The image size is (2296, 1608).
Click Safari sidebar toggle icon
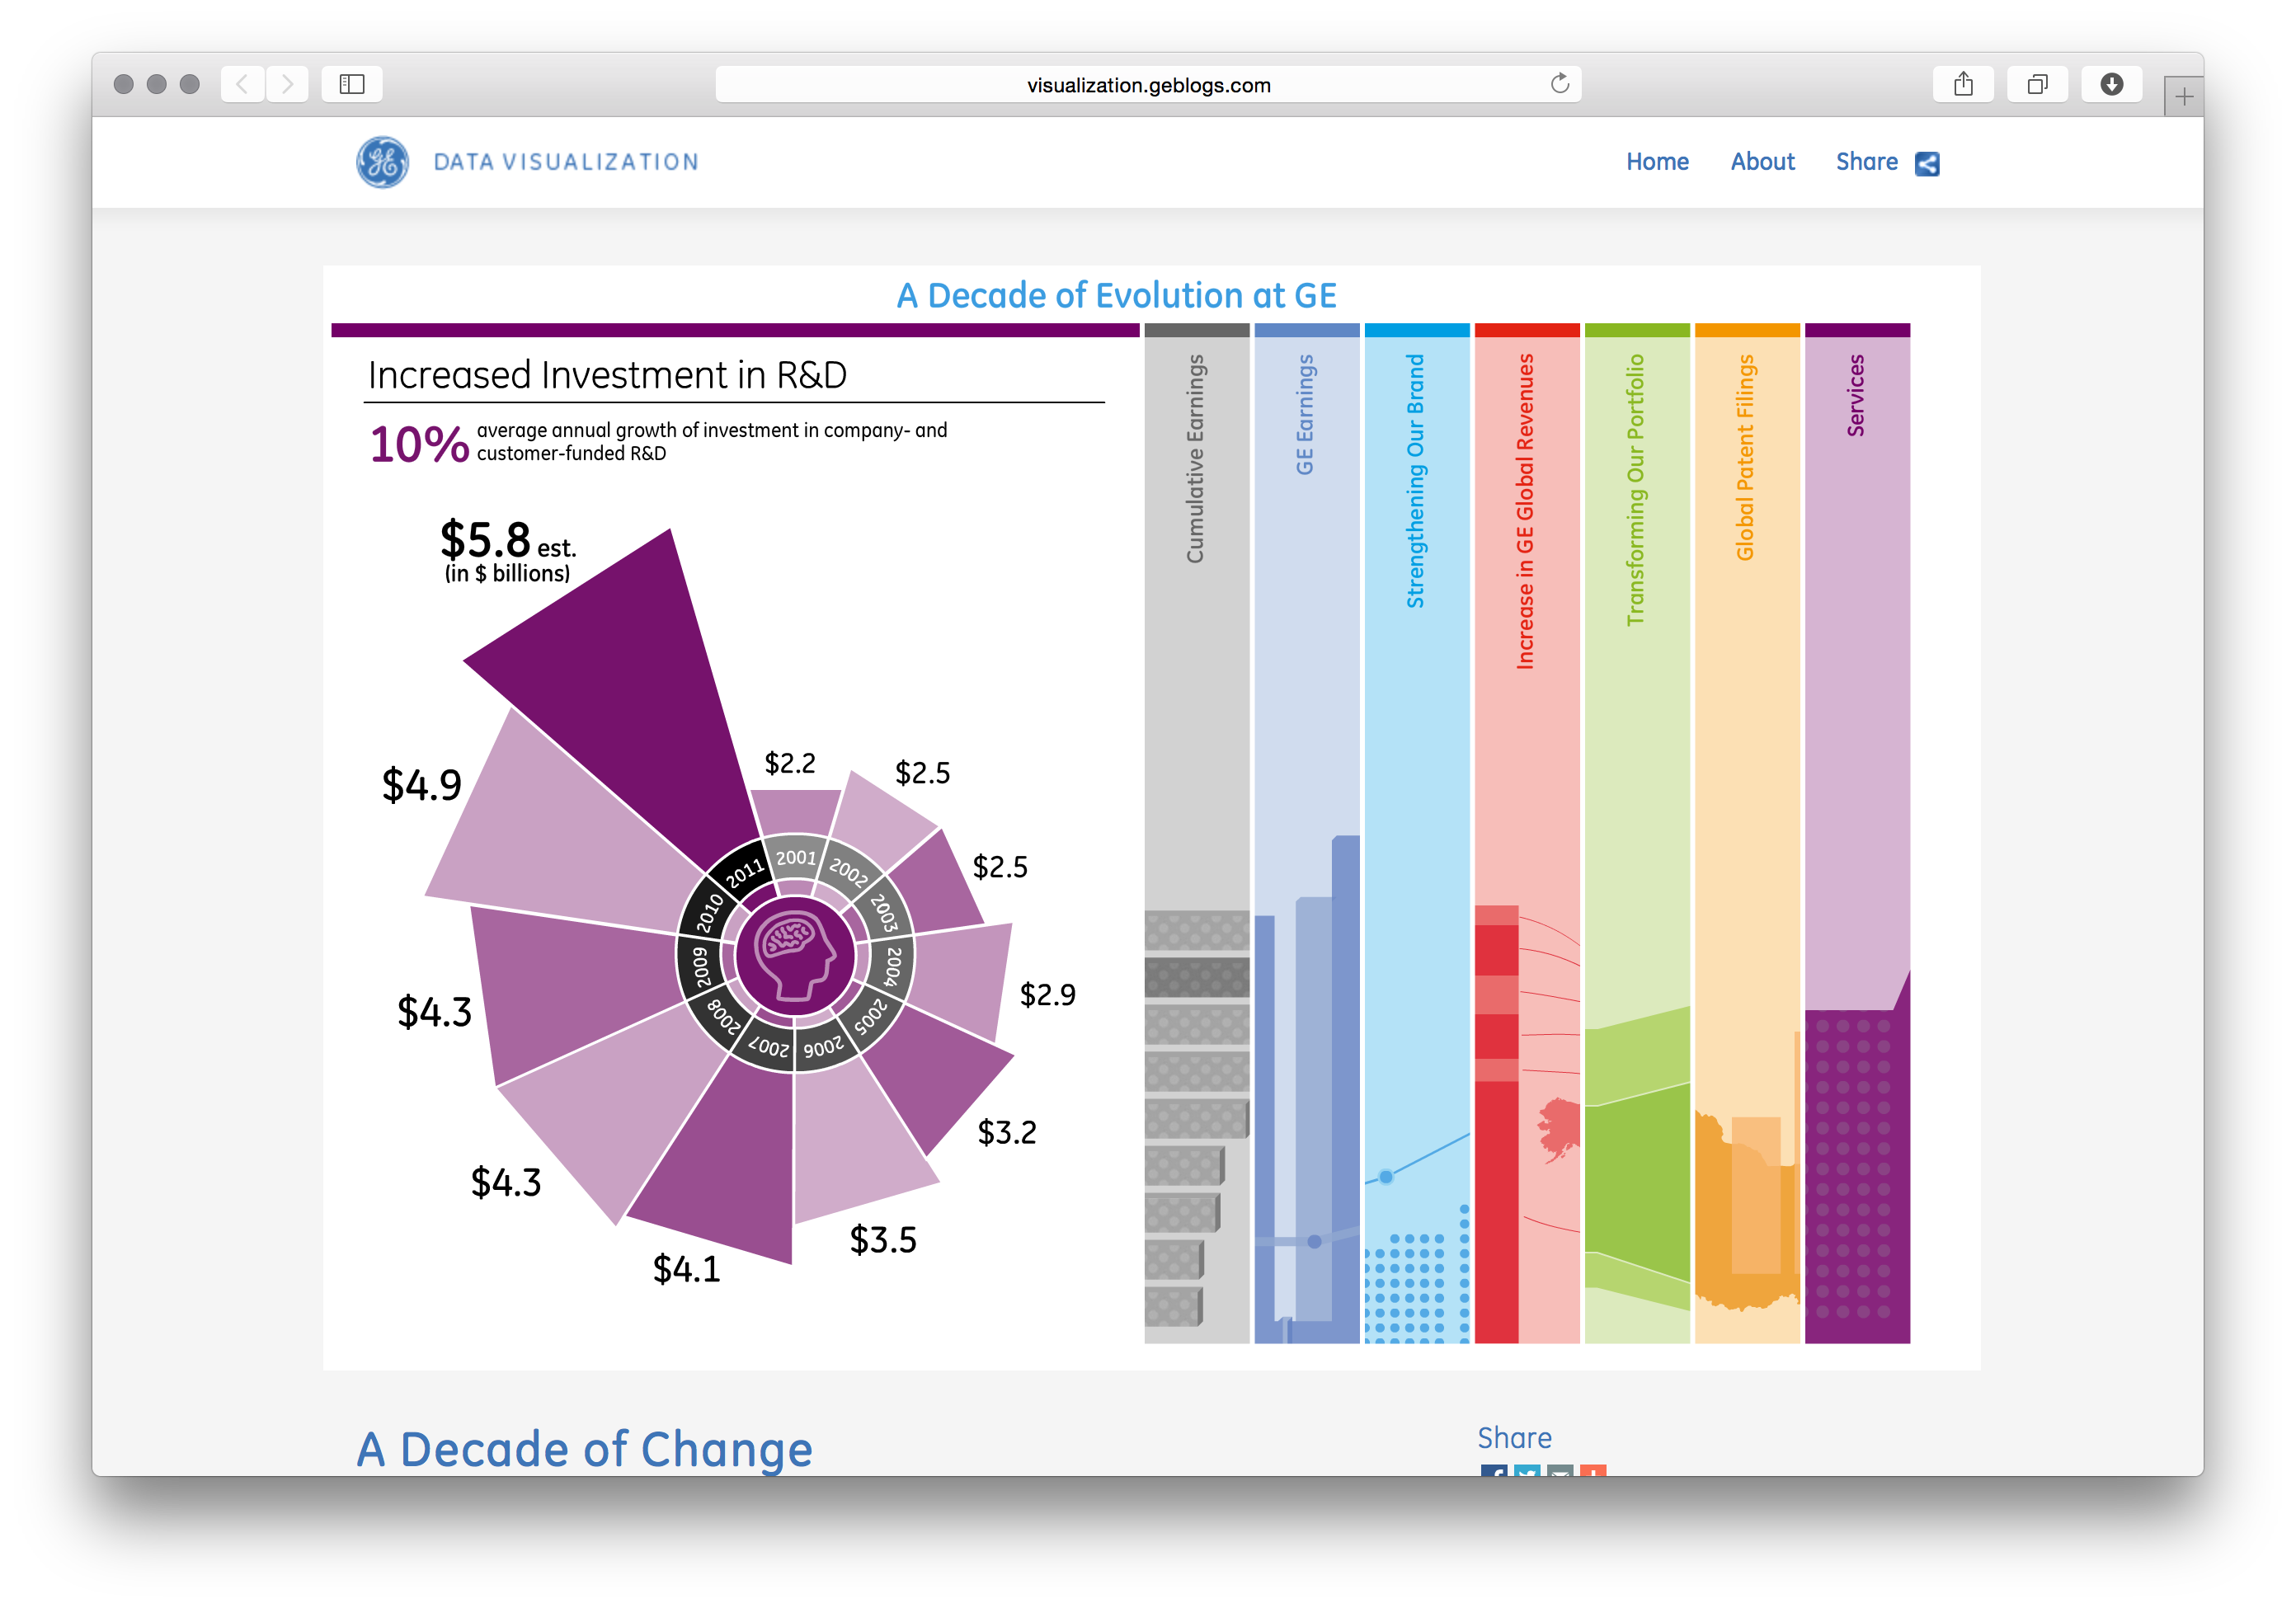pos(352,84)
